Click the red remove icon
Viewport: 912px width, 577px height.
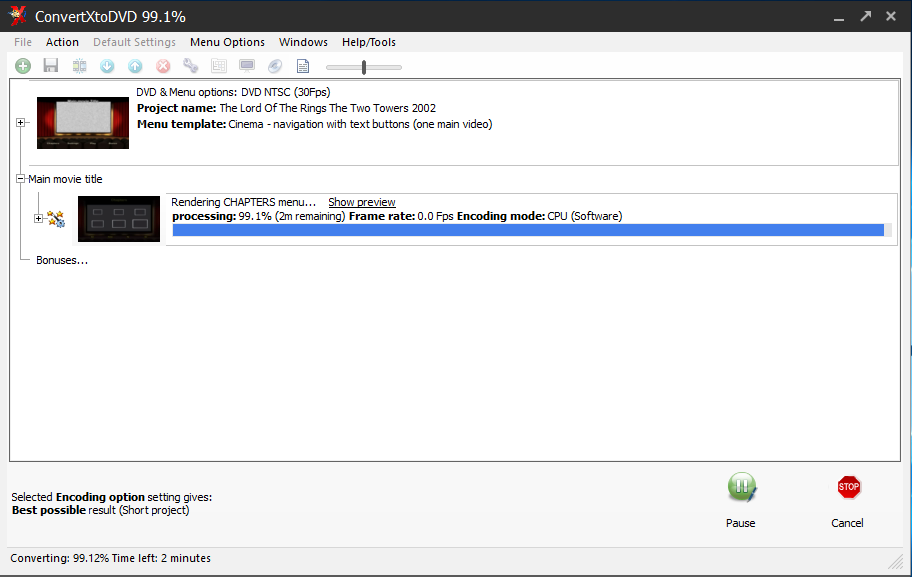[x=163, y=66]
